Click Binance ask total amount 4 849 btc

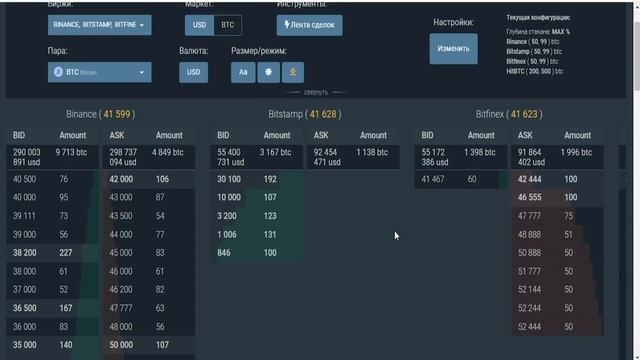pyautogui.click(x=168, y=152)
